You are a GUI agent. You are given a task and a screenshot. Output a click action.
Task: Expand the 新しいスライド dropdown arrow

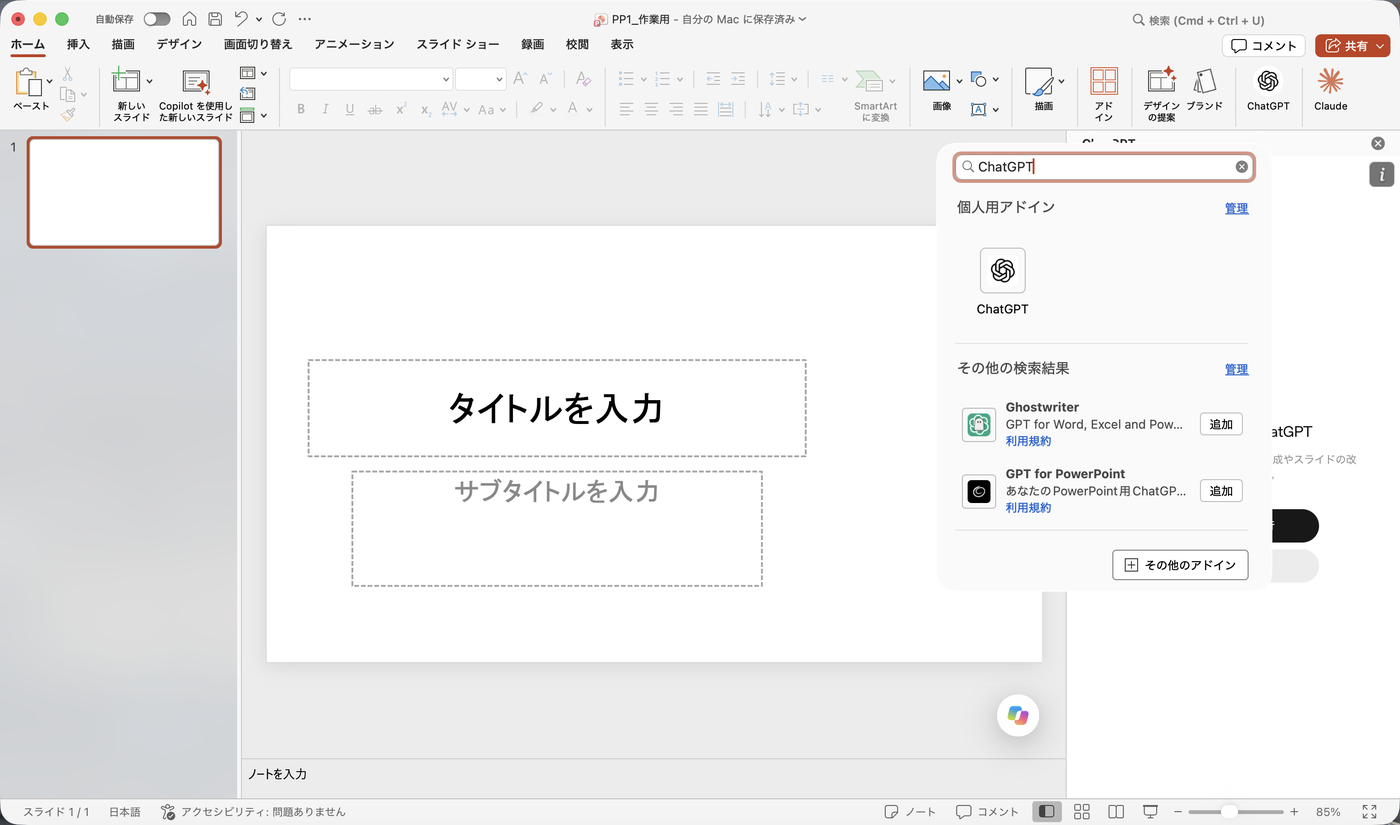click(150, 81)
